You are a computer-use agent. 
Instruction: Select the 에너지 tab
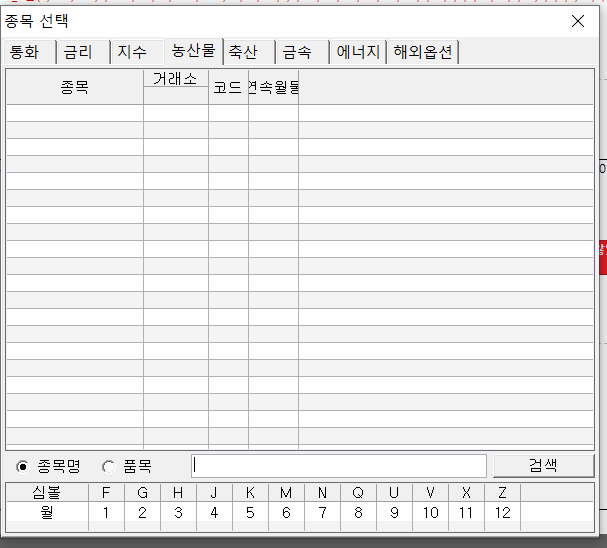pyautogui.click(x=358, y=52)
